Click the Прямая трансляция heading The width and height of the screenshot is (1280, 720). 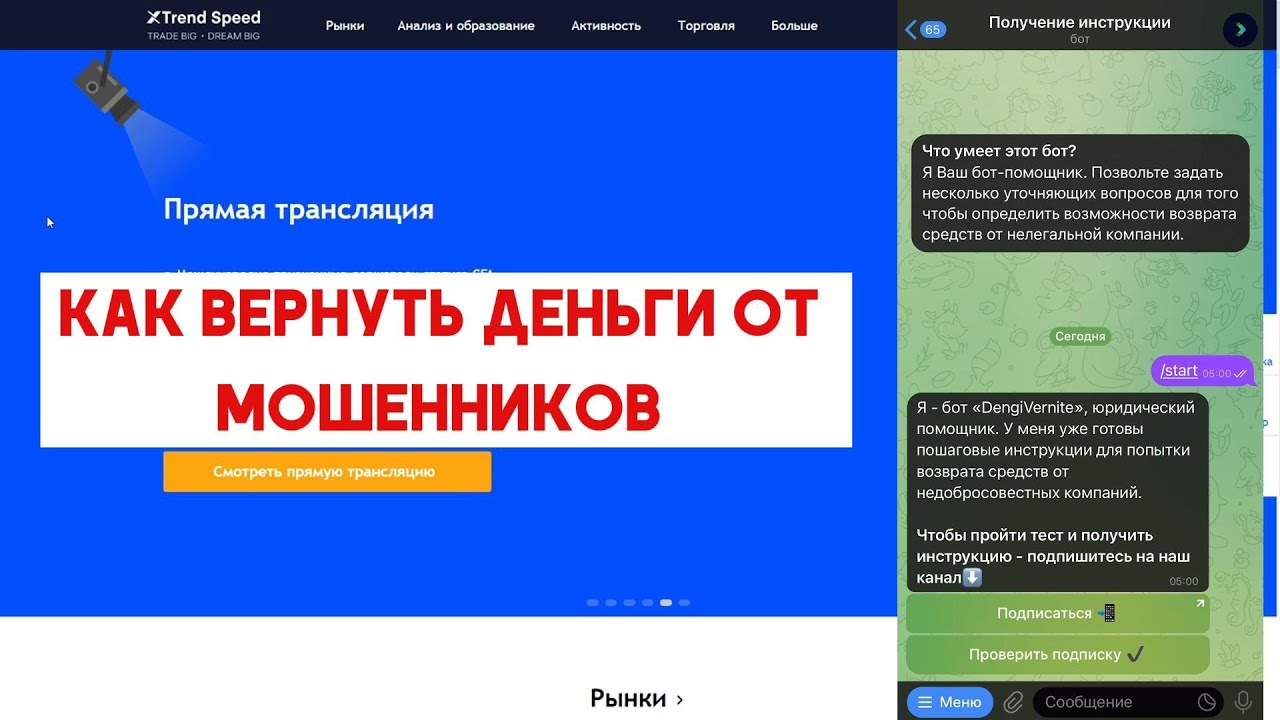point(299,209)
